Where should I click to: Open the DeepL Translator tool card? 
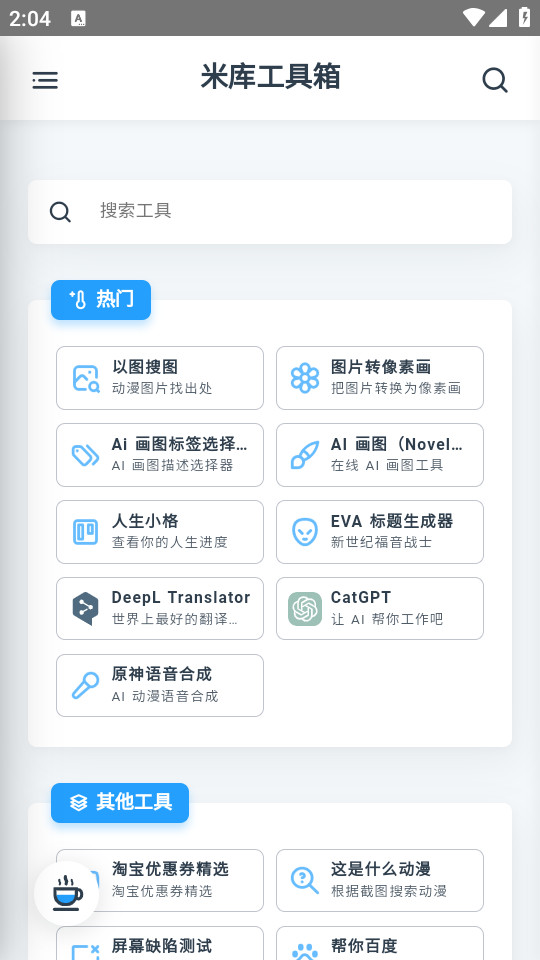click(x=160, y=609)
